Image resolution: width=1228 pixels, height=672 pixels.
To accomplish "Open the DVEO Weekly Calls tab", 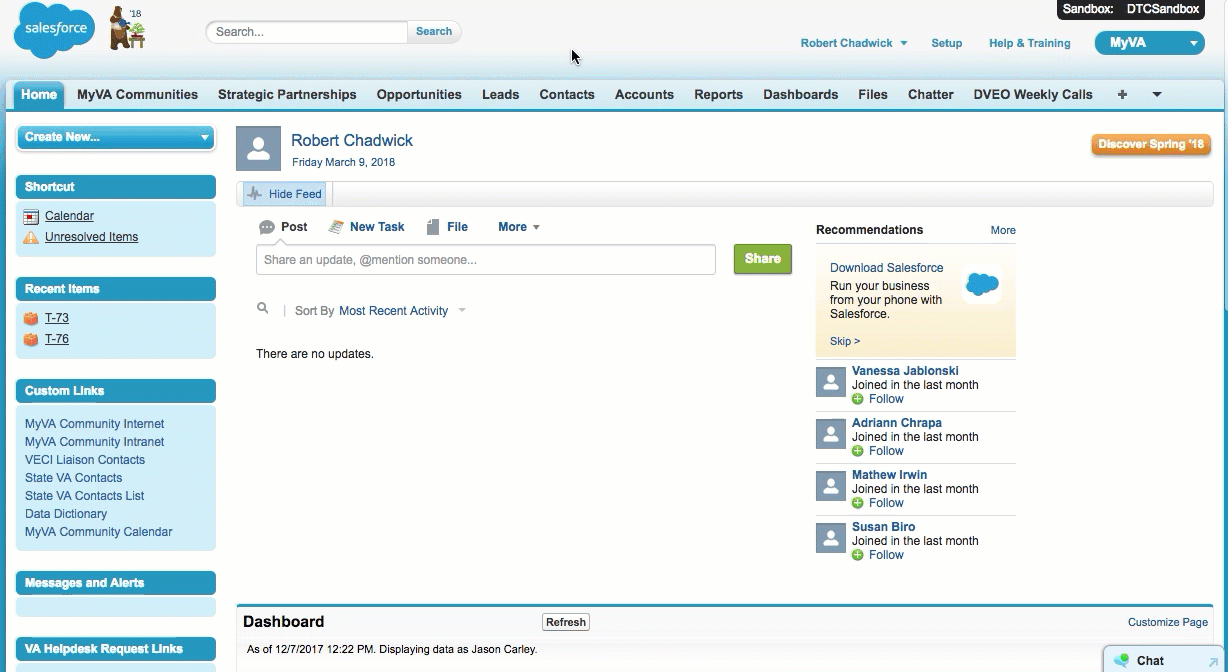I will 1033,95.
